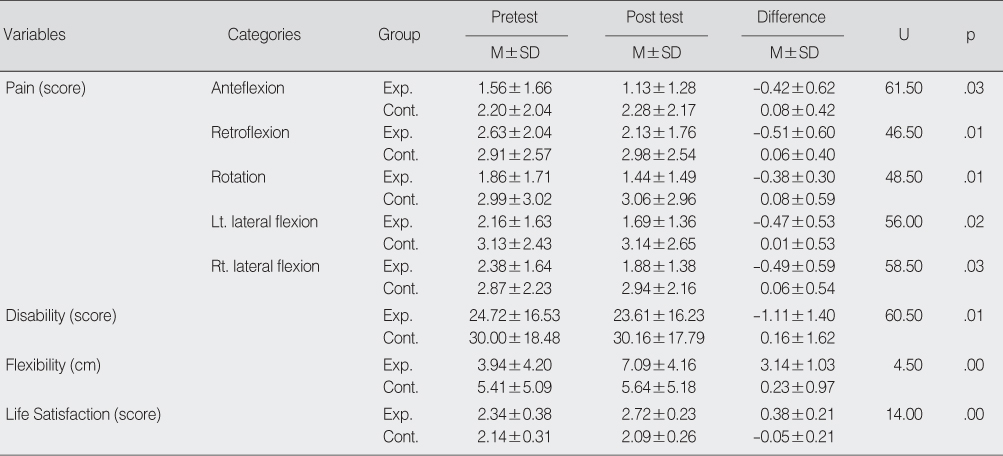Select the Retroflexion category cell
1003x456 pixels.
(x=250, y=133)
